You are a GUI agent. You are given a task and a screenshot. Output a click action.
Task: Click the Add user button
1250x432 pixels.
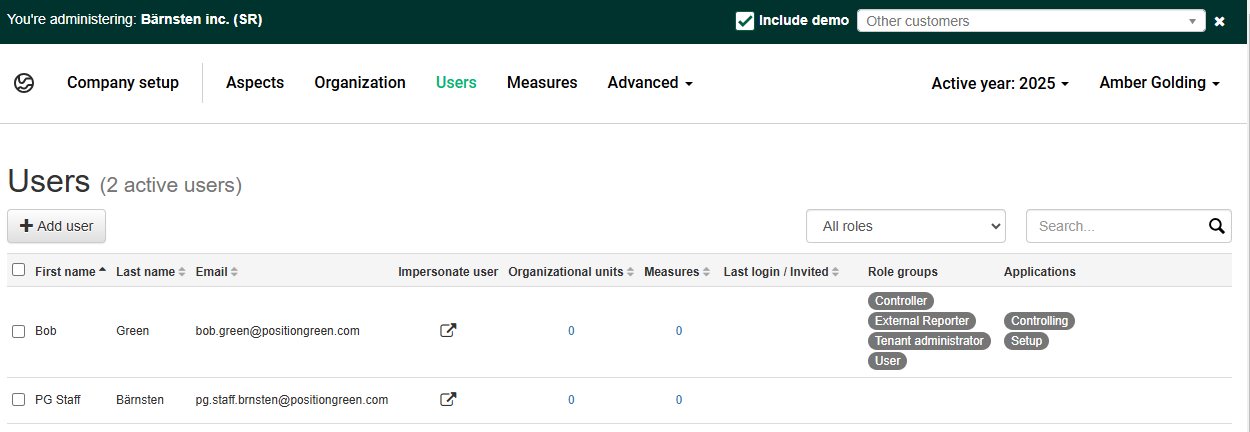click(56, 226)
